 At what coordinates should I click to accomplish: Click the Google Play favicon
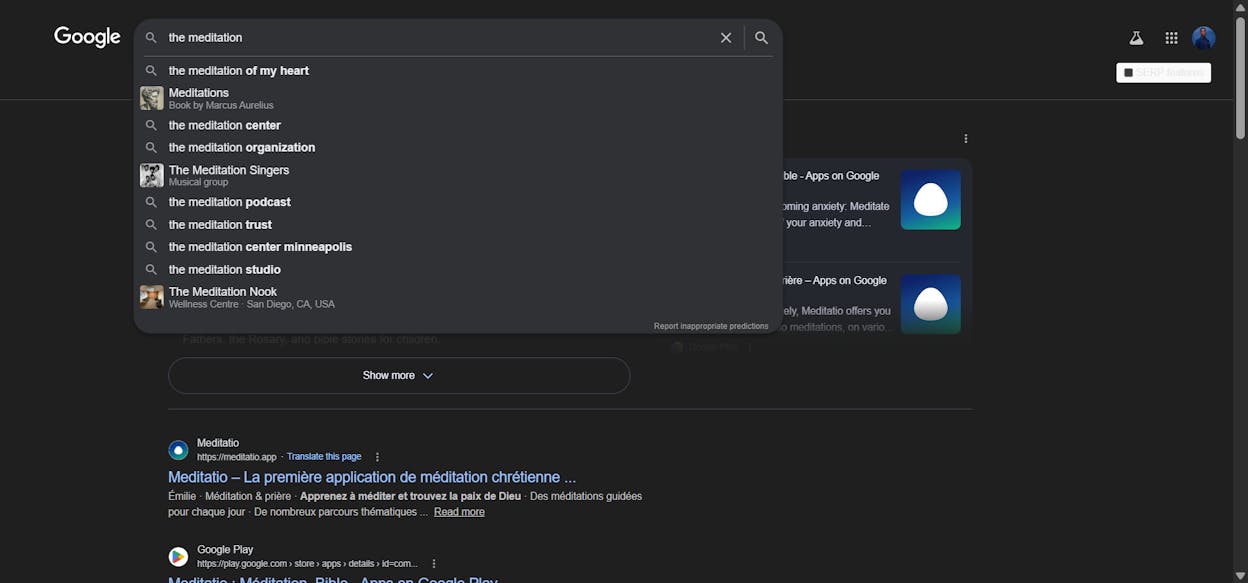[178, 557]
